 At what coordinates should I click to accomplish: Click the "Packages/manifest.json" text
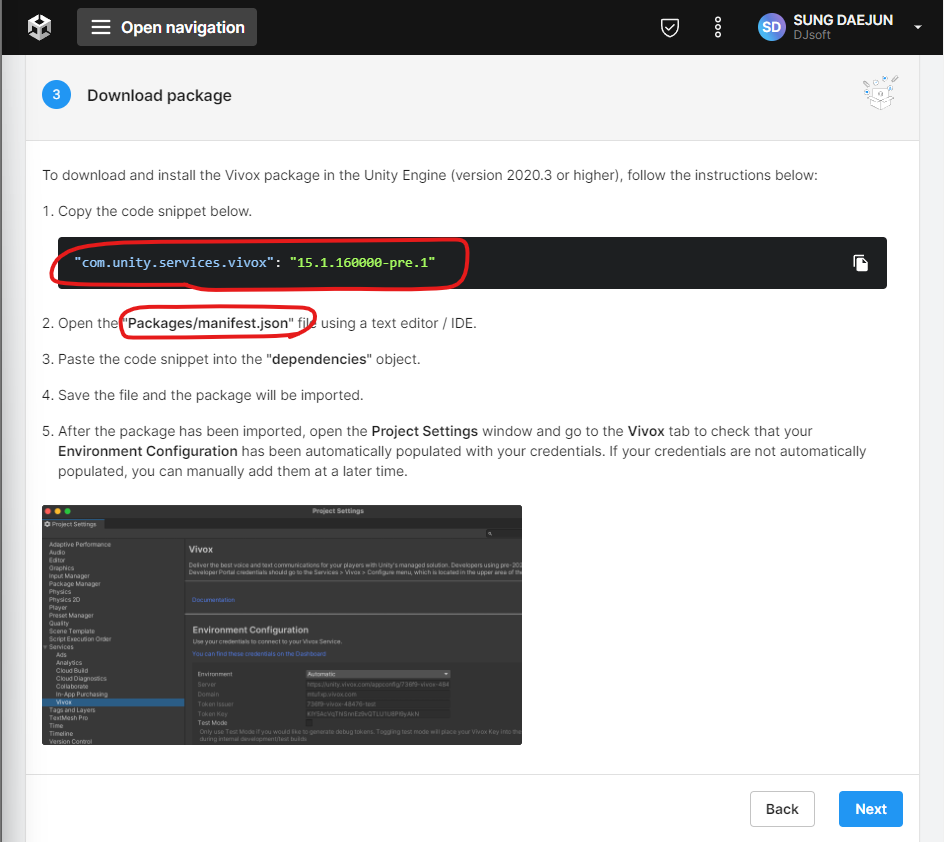(x=208, y=323)
